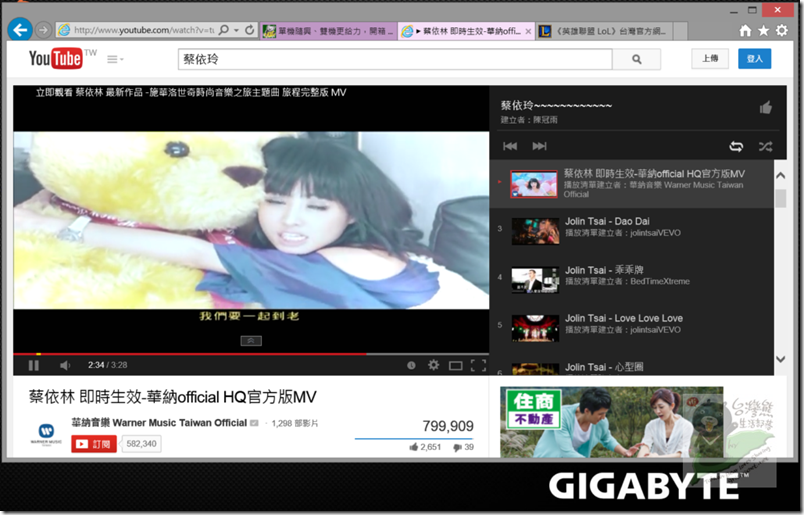The width and height of the screenshot is (804, 515).
Task: Mute the video volume icon
Action: click(65, 365)
